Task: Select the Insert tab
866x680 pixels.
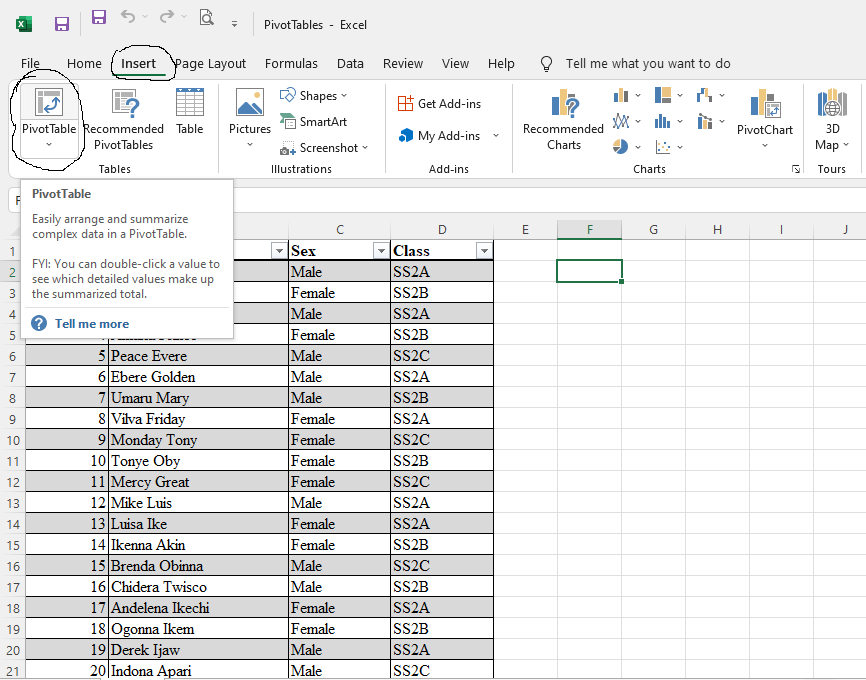Action: [139, 64]
